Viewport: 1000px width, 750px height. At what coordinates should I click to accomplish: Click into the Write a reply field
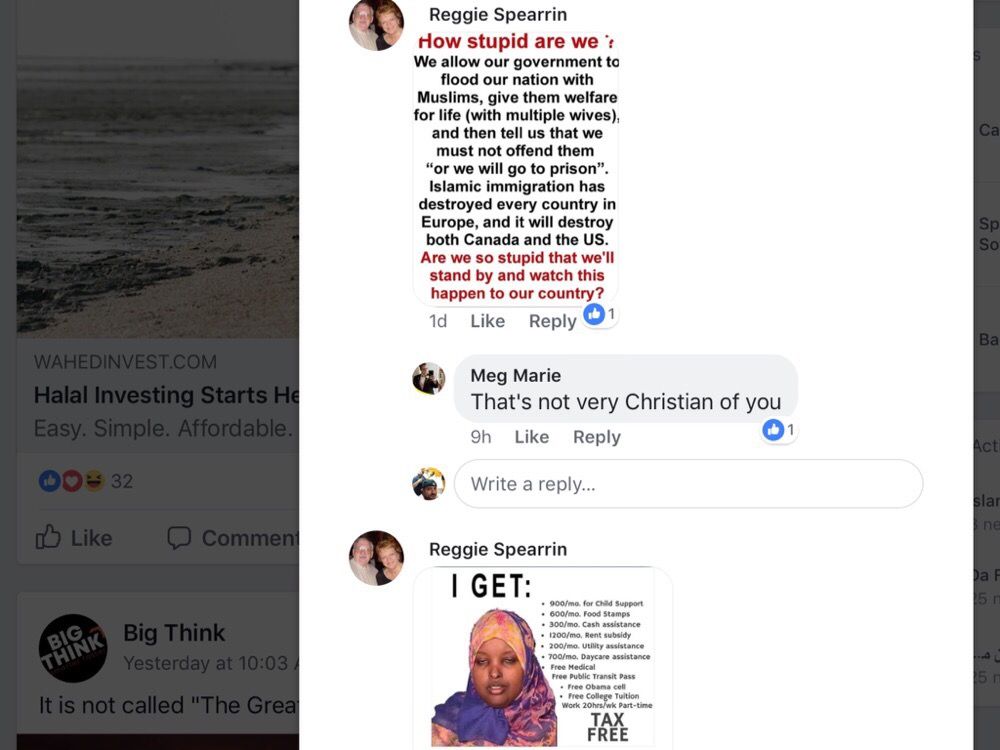pyautogui.click(x=688, y=483)
